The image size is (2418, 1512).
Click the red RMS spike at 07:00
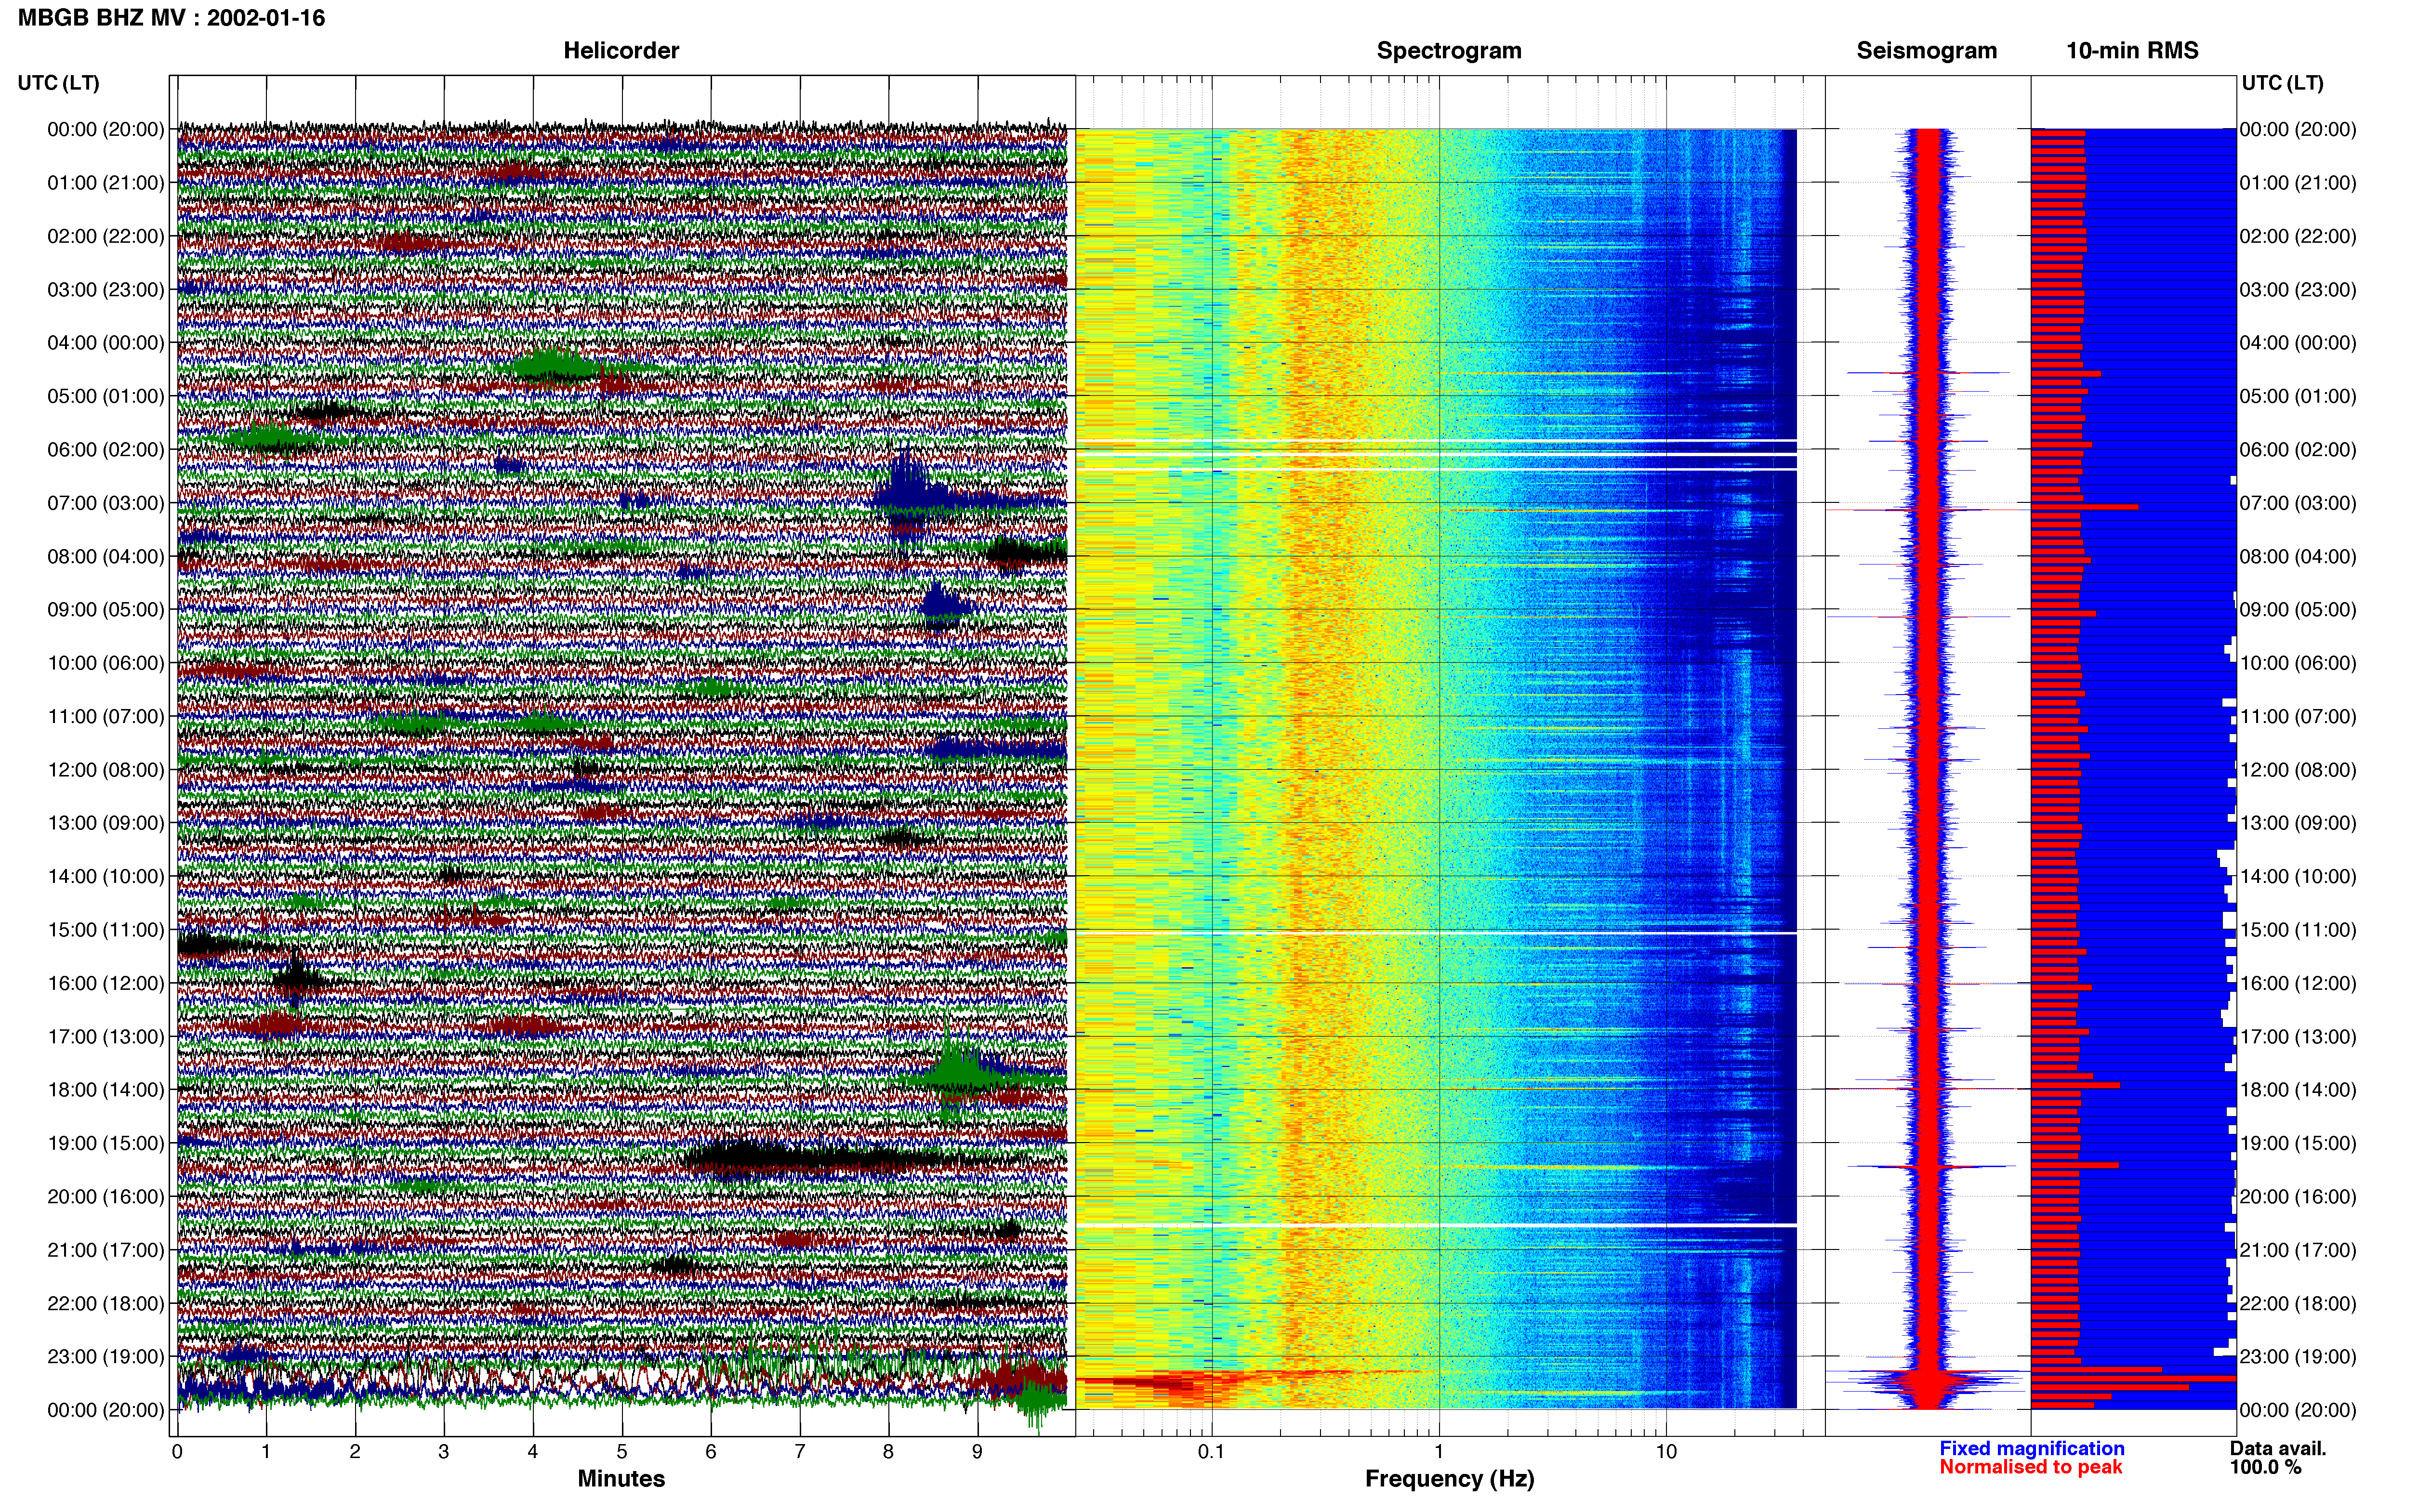(x=2084, y=507)
